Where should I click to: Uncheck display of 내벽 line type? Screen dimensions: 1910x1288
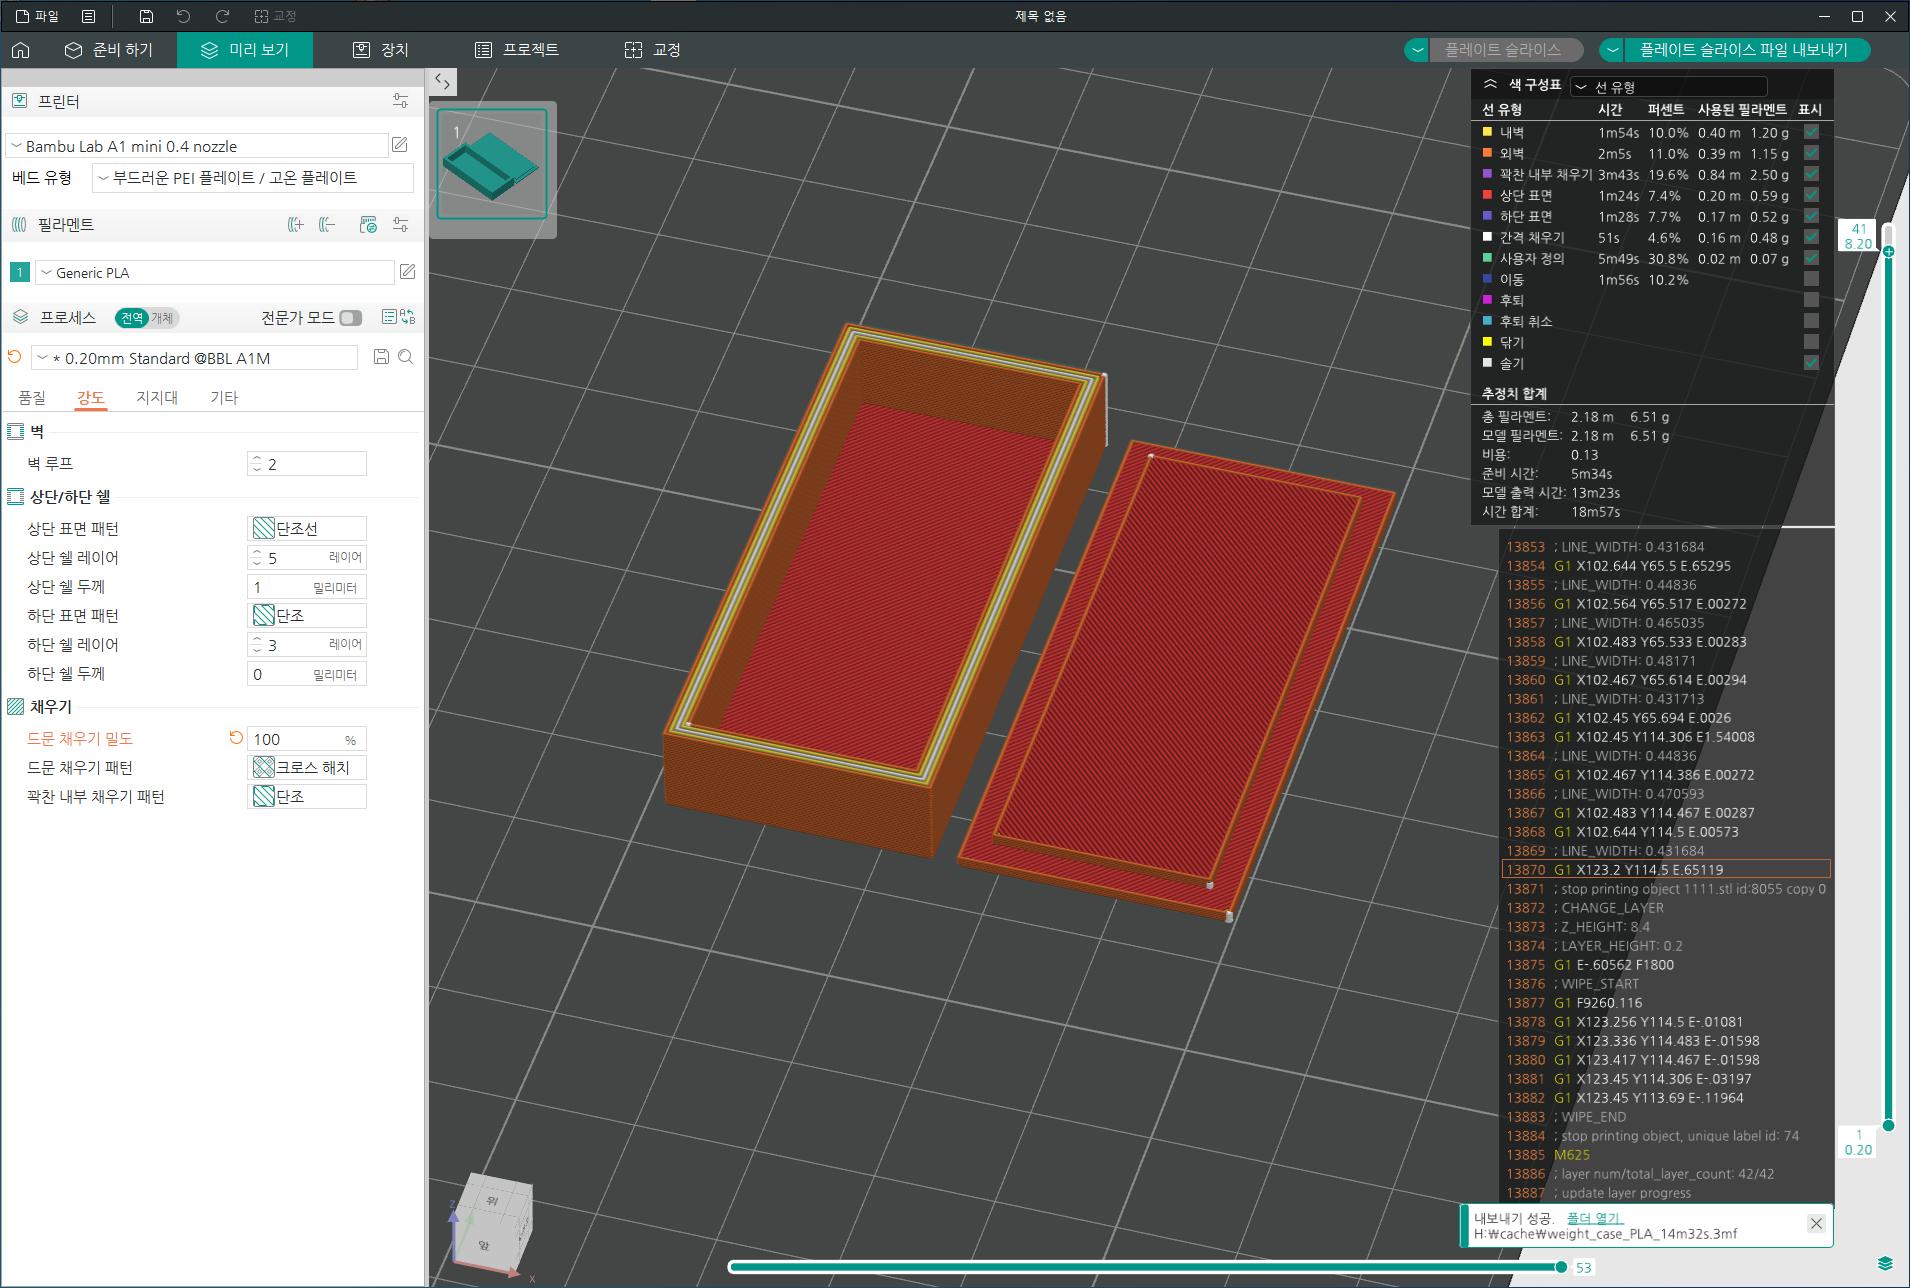click(x=1811, y=132)
